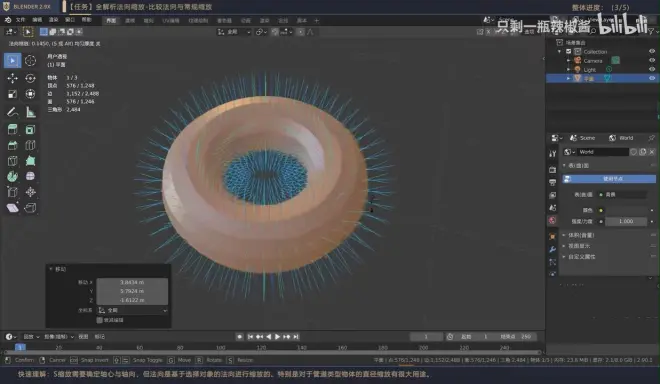This screenshot has height=384, width=660.
Task: Expand the Camera item in outliner
Action: click(568, 61)
